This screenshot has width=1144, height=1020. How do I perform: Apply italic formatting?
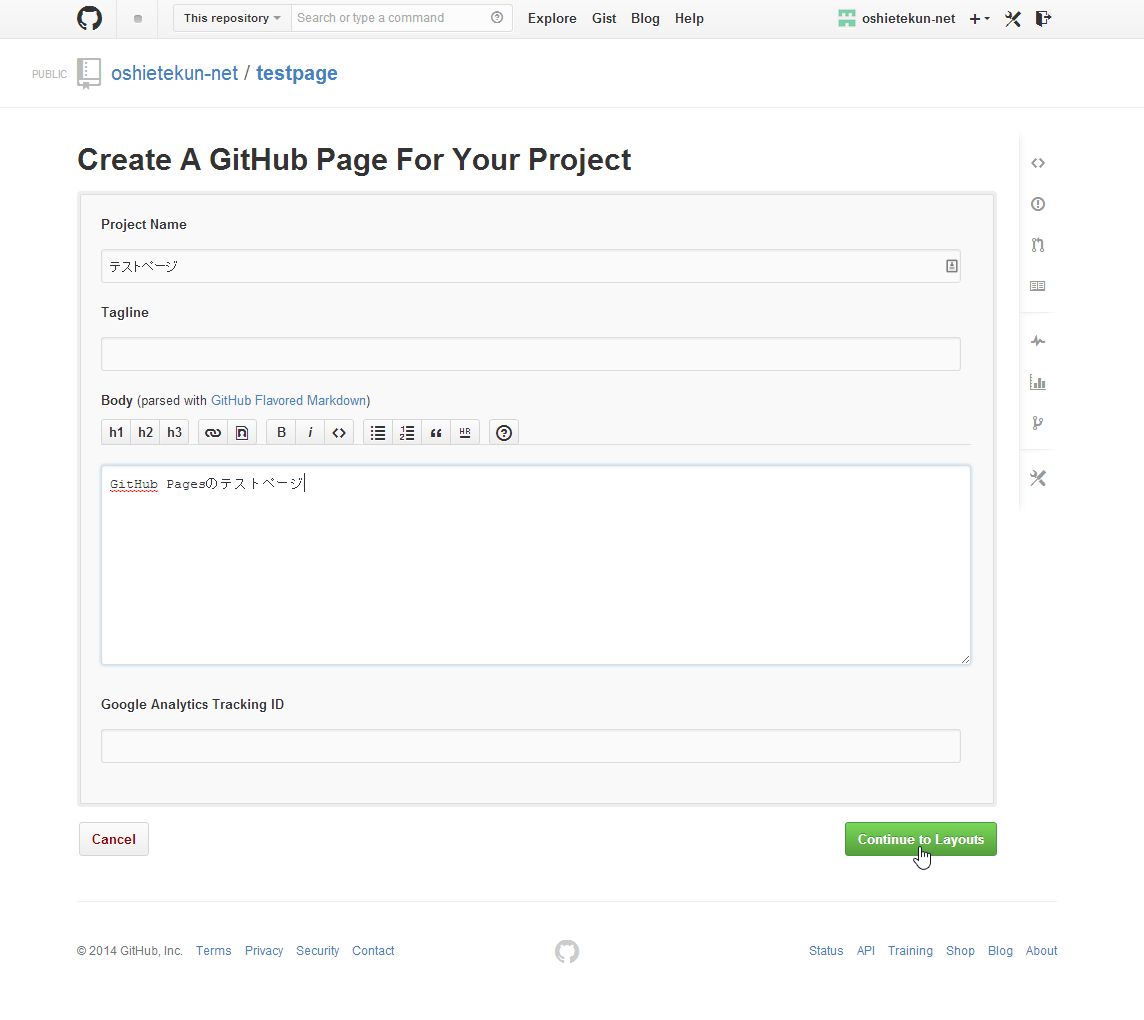click(310, 433)
